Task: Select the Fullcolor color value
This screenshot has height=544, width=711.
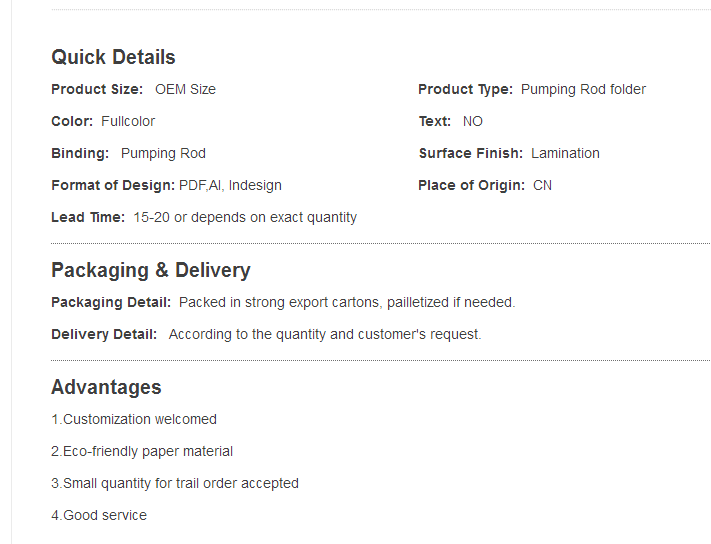Action: pyautogui.click(x=128, y=121)
